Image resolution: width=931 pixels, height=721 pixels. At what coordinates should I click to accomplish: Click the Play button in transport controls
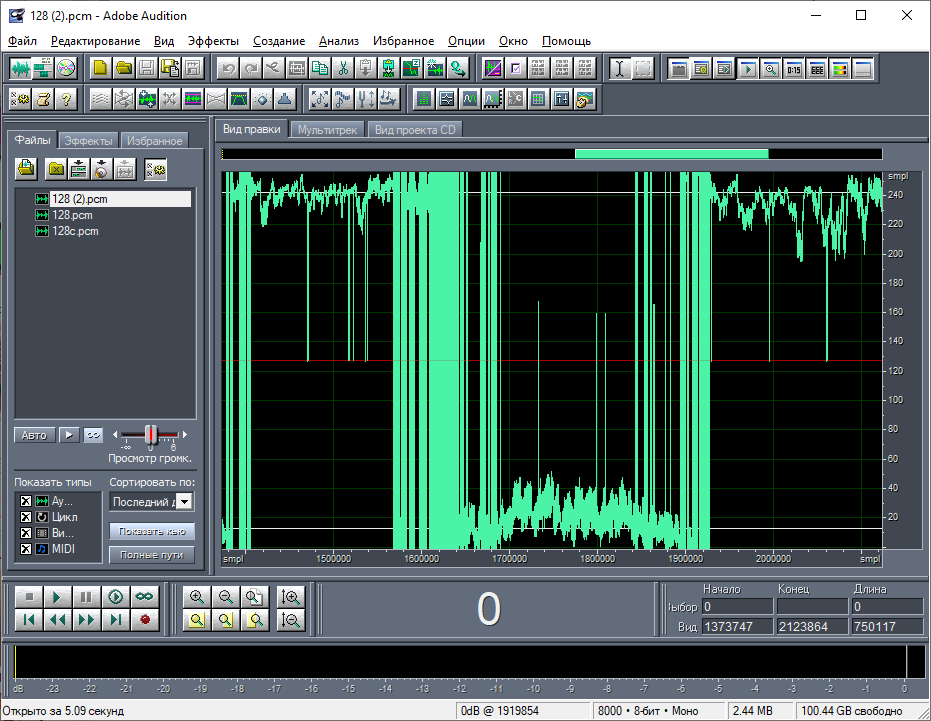pos(57,596)
